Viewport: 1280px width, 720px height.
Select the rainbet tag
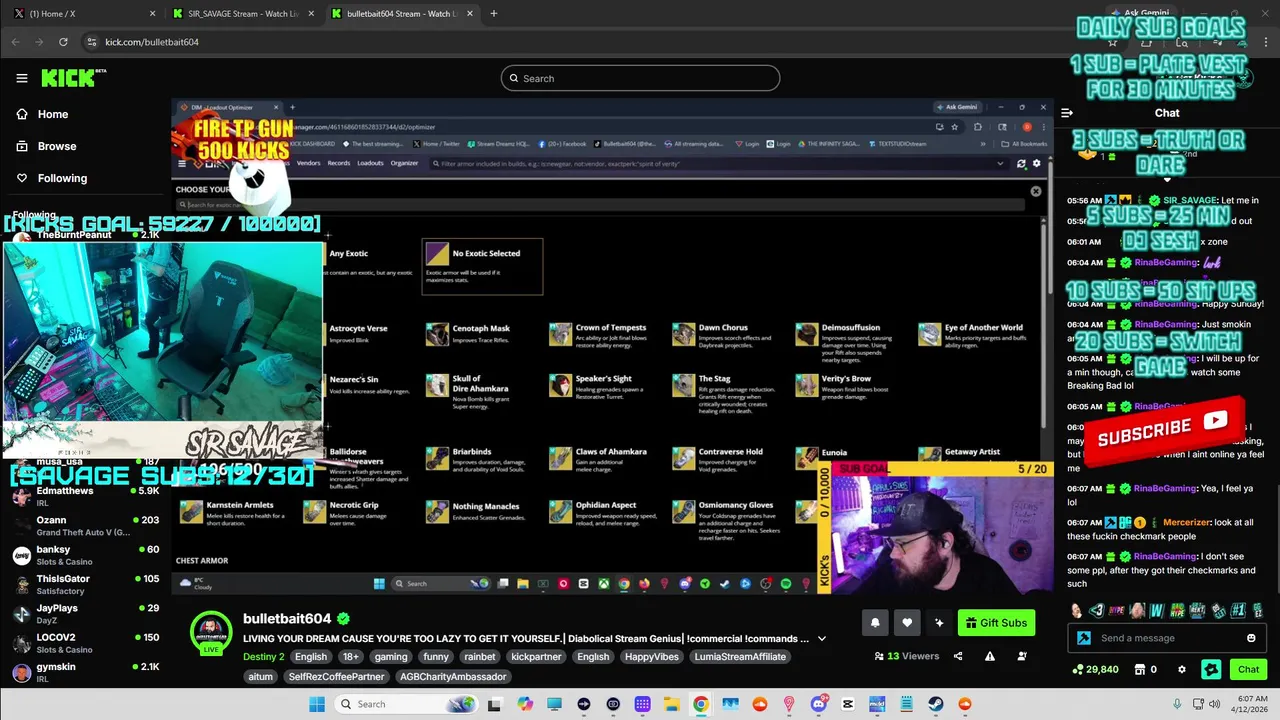[480, 657]
